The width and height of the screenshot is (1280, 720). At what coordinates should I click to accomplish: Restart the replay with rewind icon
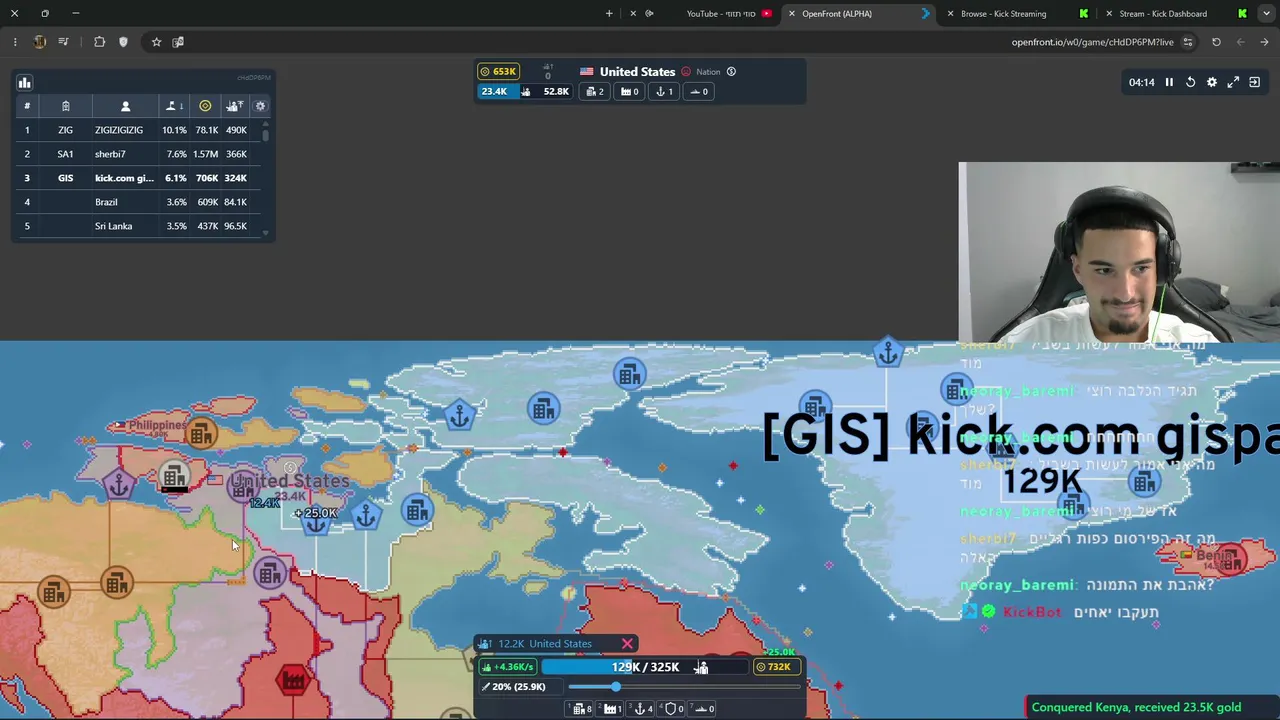(1190, 83)
